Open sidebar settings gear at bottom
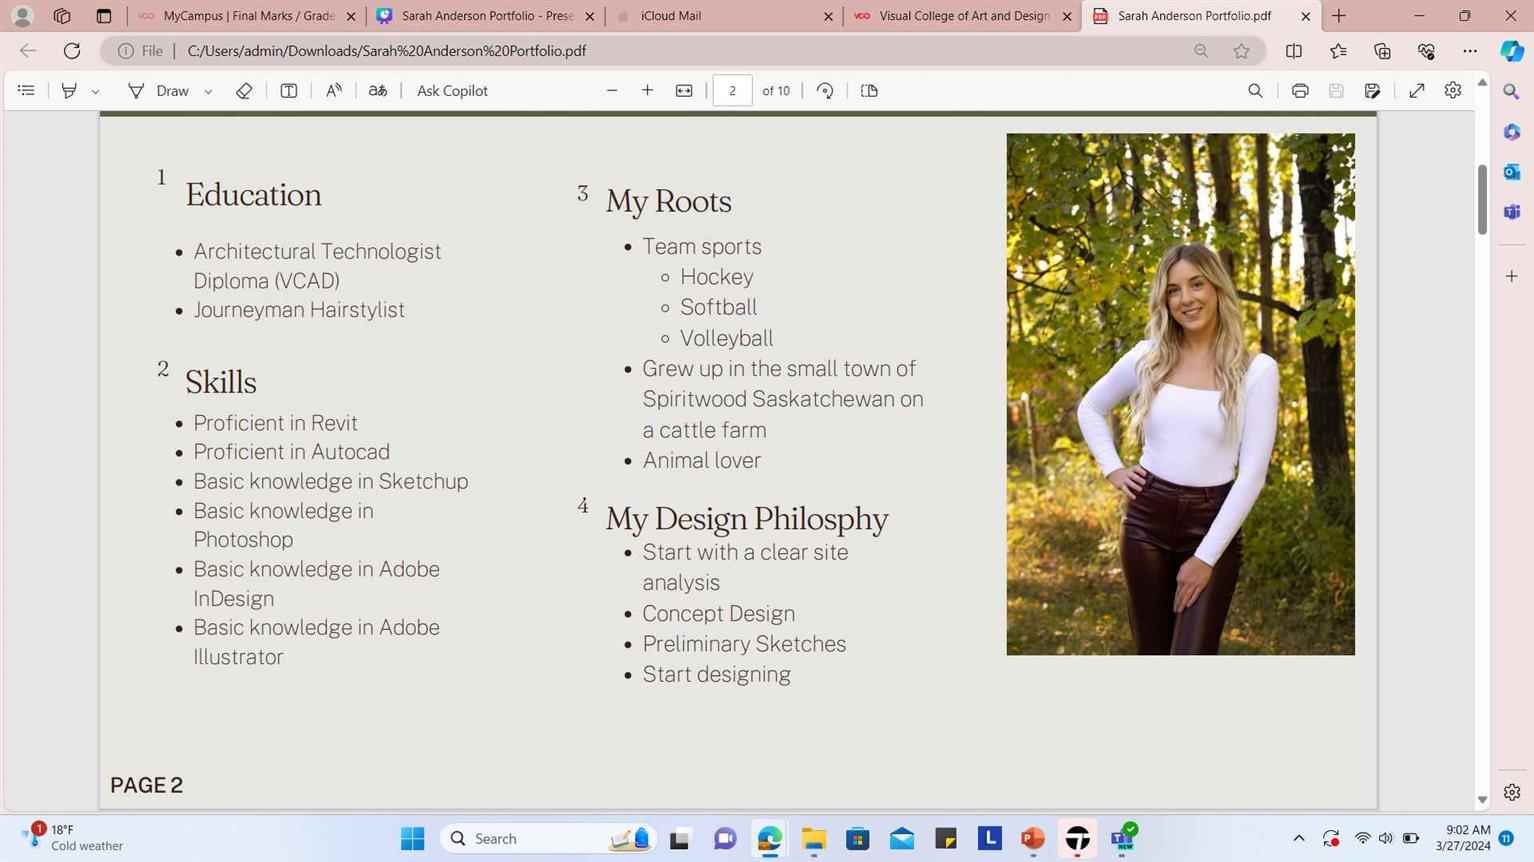 [x=1512, y=792]
